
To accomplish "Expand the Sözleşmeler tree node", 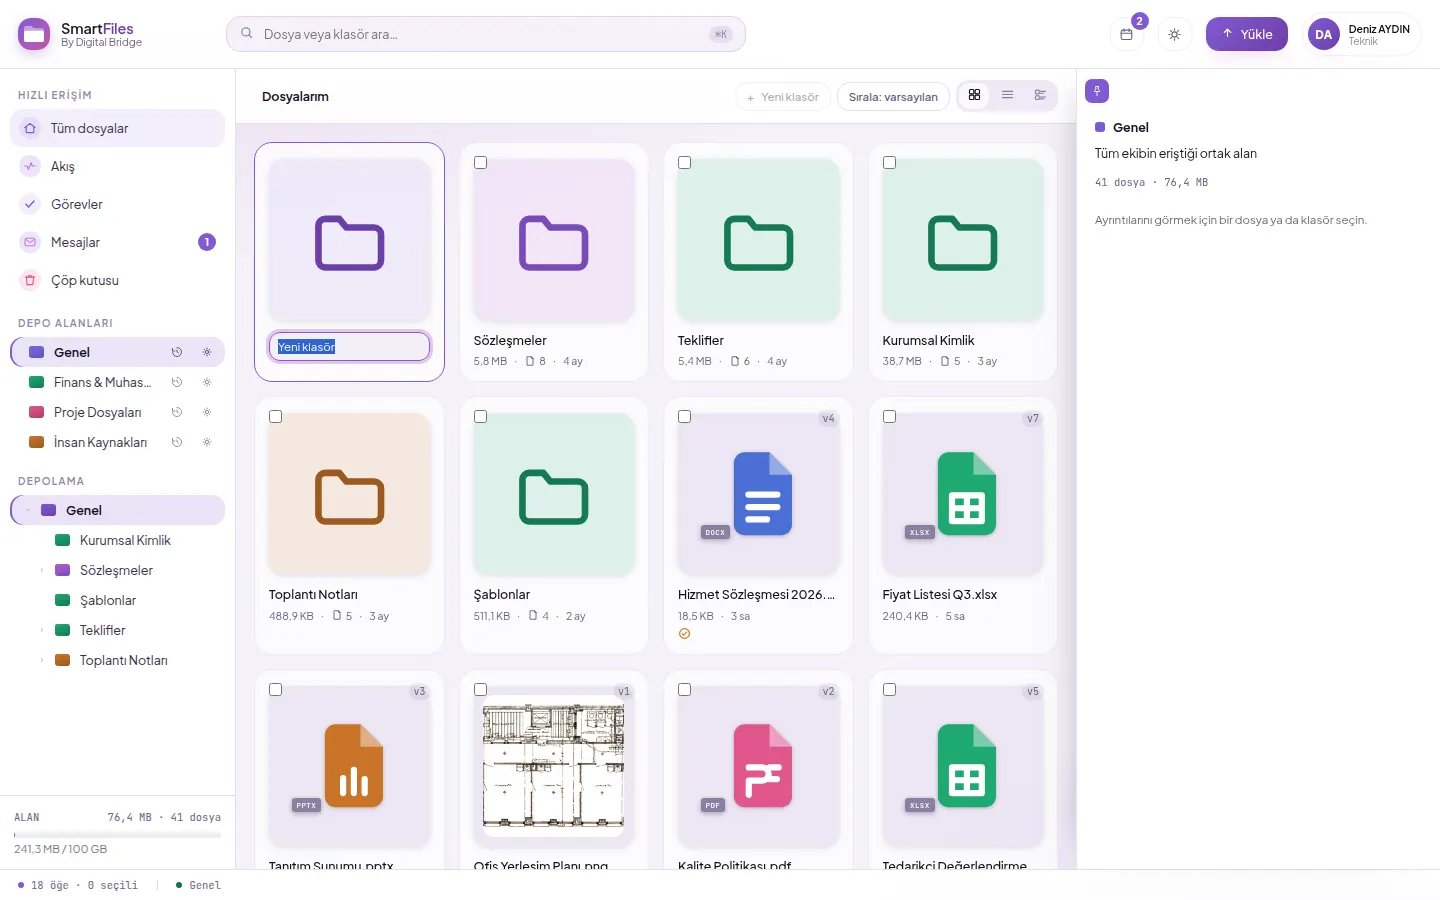I will tap(41, 570).
